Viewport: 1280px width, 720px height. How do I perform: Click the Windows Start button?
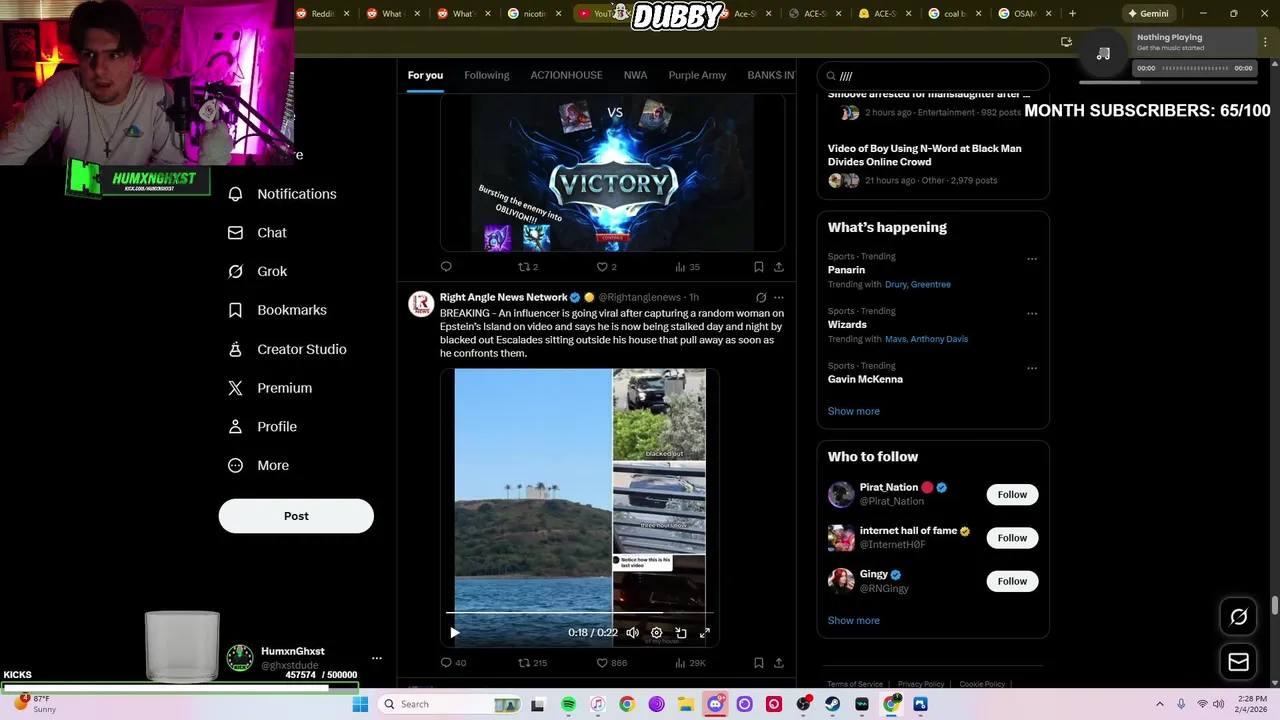point(360,704)
